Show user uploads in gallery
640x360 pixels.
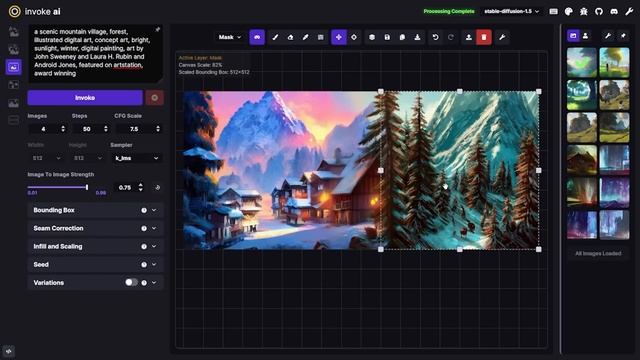pos(585,36)
